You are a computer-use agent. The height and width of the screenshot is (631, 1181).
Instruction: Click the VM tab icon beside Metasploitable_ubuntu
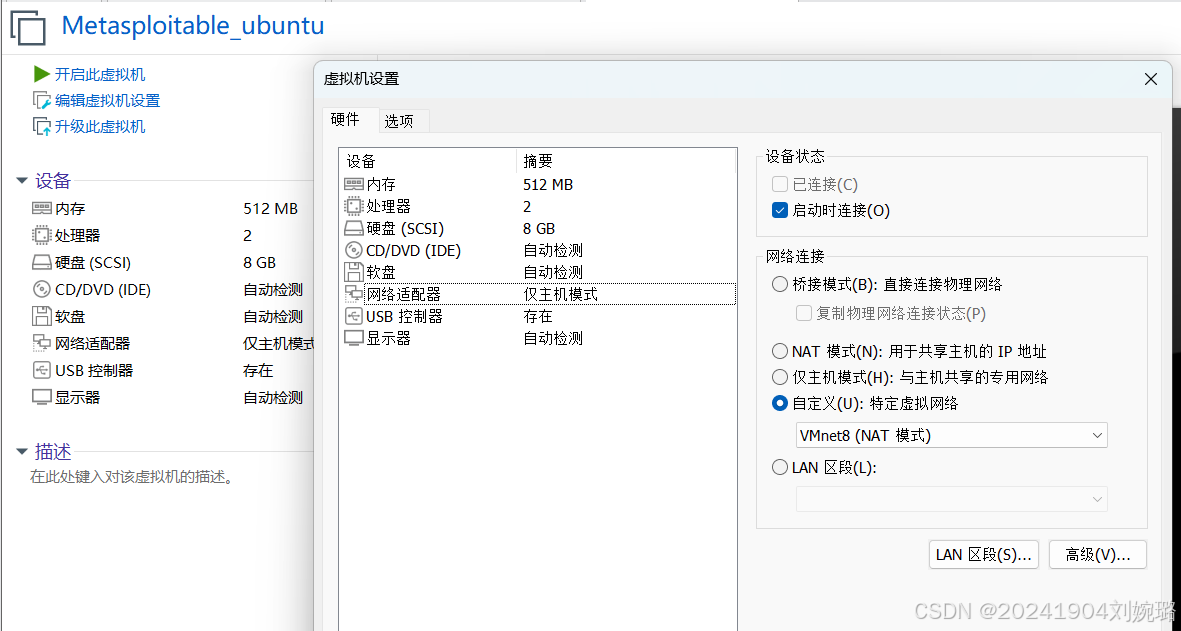pos(28,27)
